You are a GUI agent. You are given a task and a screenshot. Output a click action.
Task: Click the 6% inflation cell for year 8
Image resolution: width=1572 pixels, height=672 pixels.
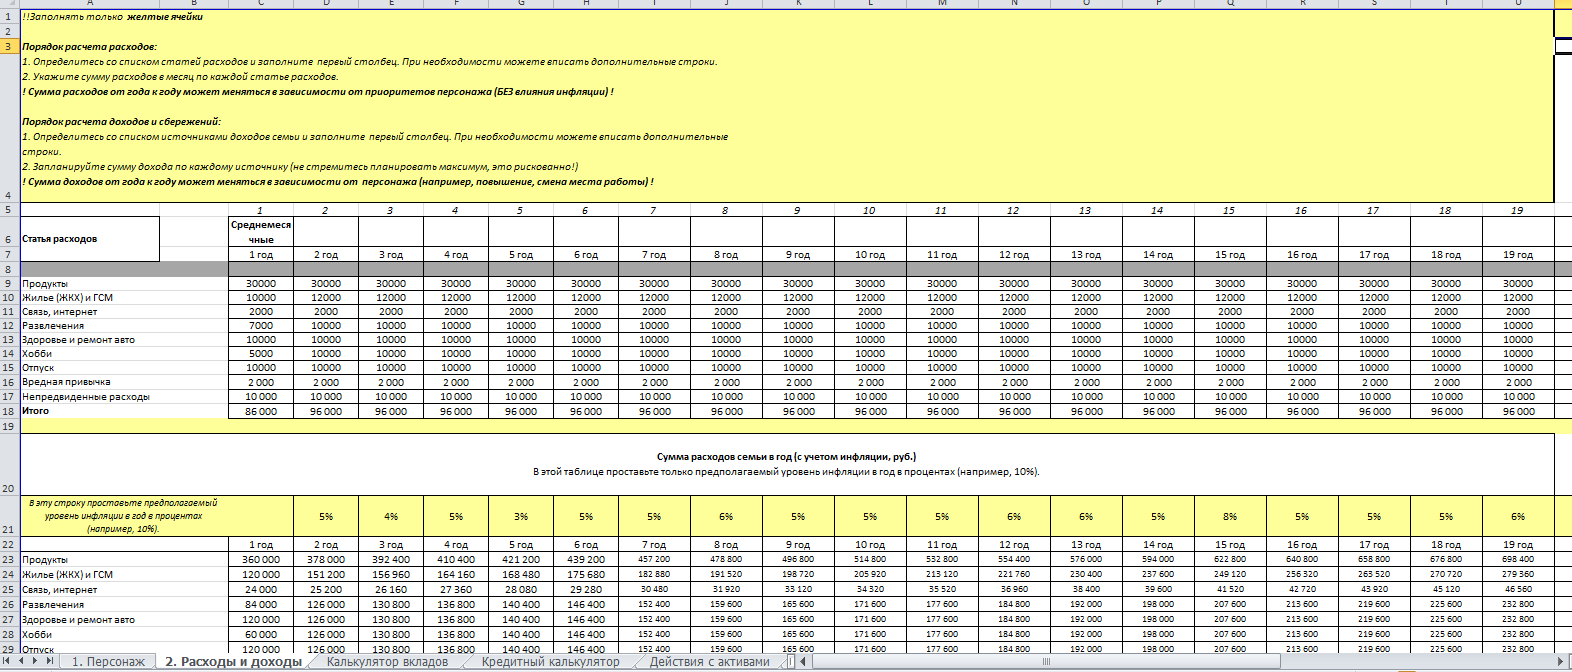pyautogui.click(x=726, y=516)
